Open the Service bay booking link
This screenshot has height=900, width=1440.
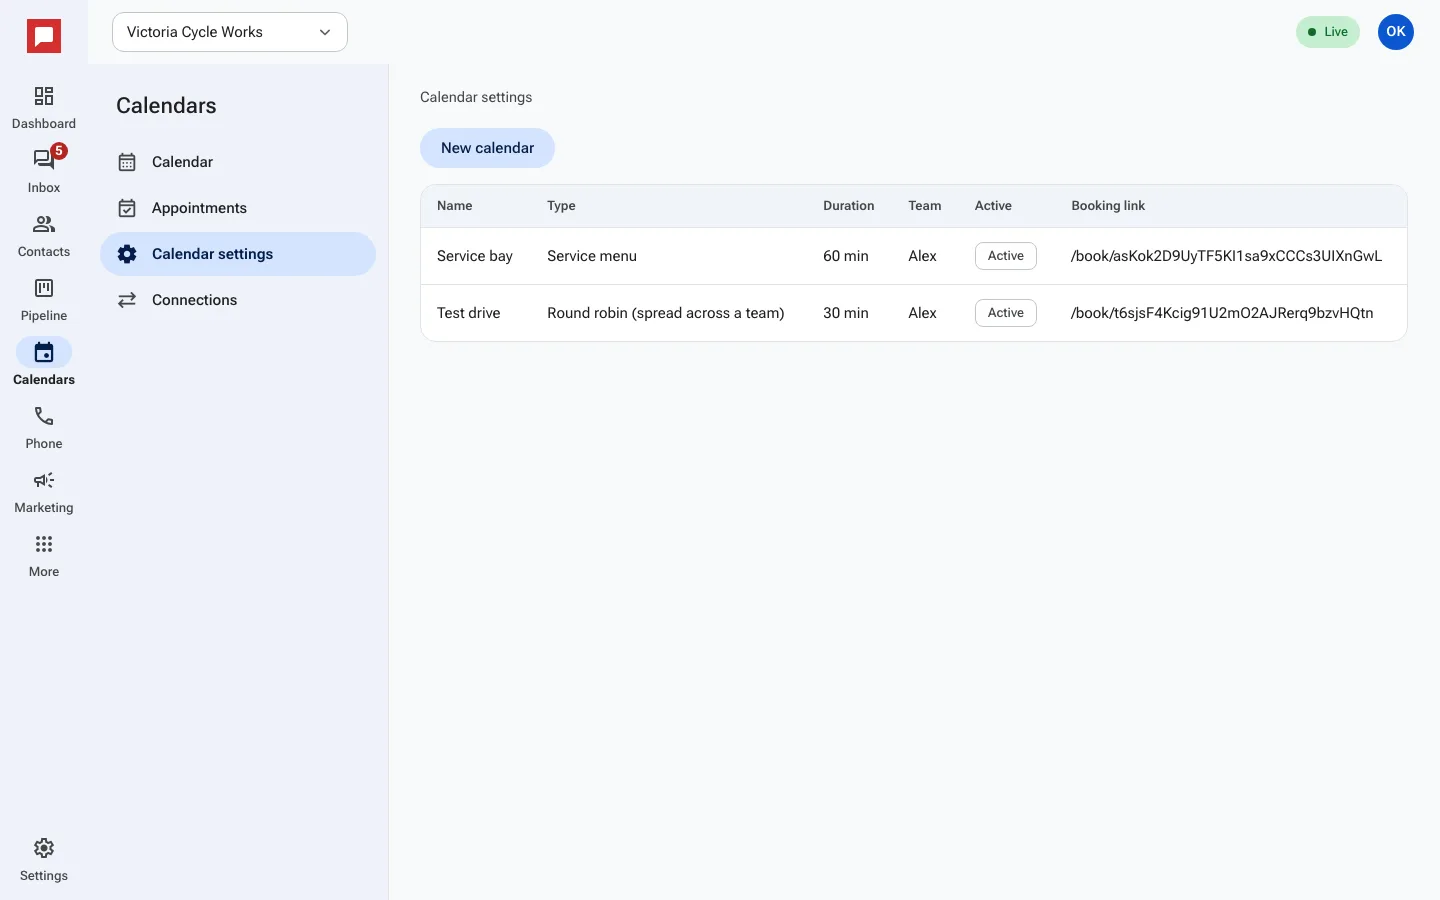pos(1227,256)
